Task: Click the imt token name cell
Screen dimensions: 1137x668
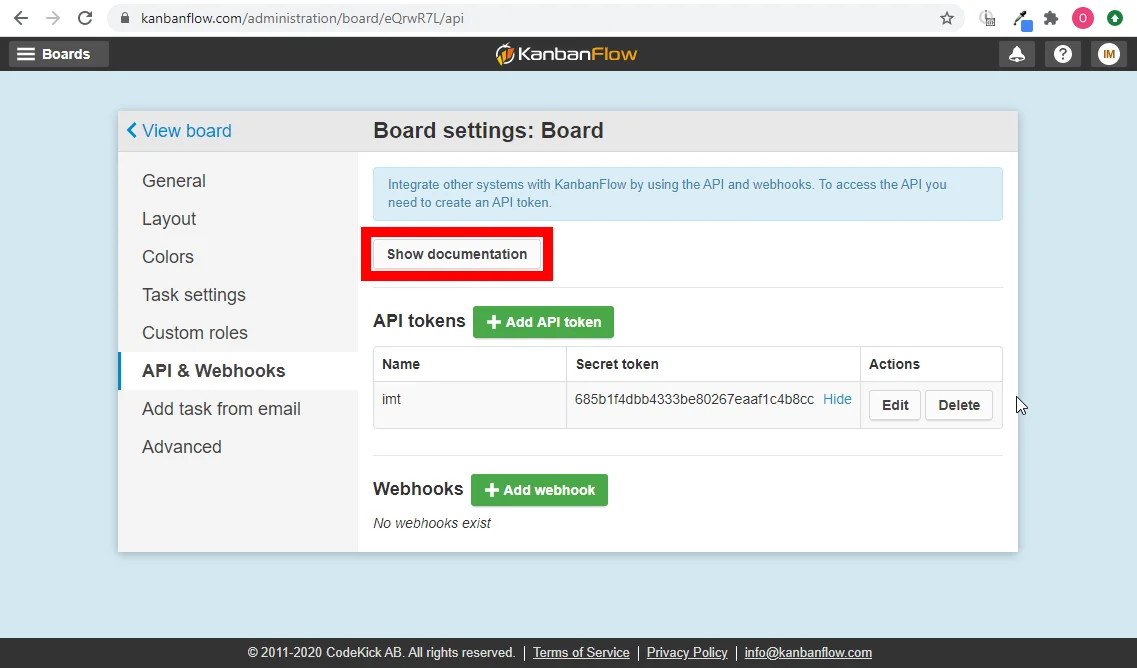Action: [470, 405]
